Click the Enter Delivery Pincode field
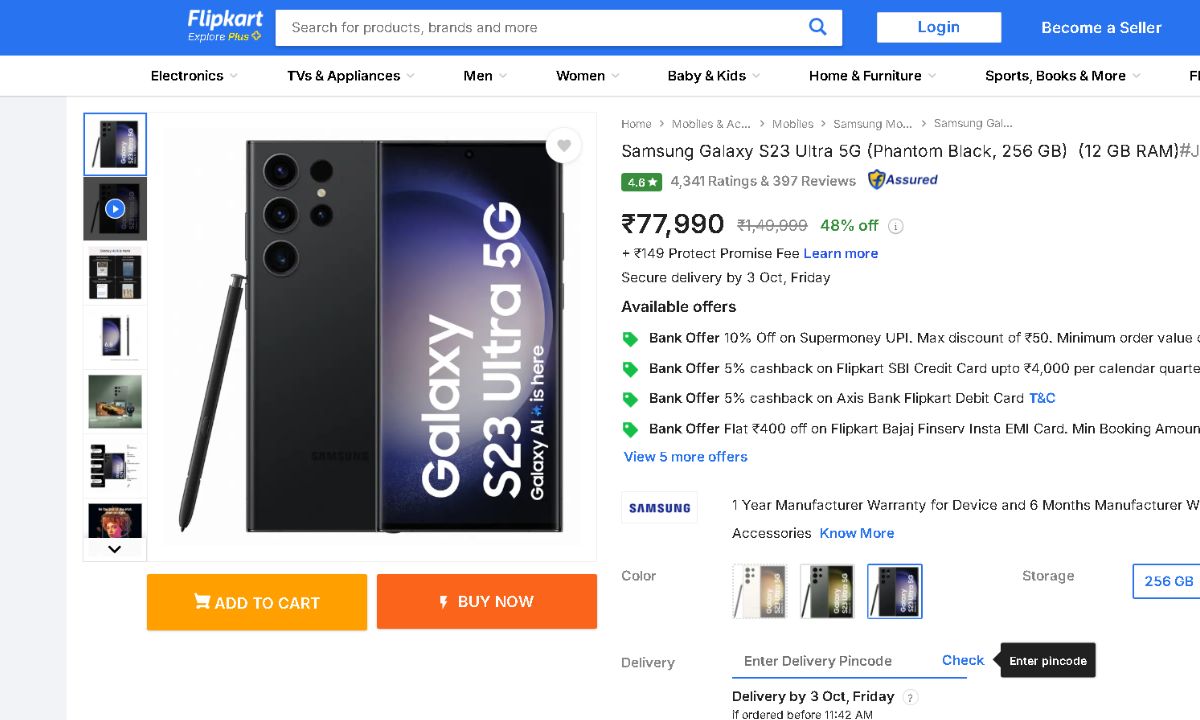Image resolution: width=1200 pixels, height=720 pixels. [x=830, y=661]
